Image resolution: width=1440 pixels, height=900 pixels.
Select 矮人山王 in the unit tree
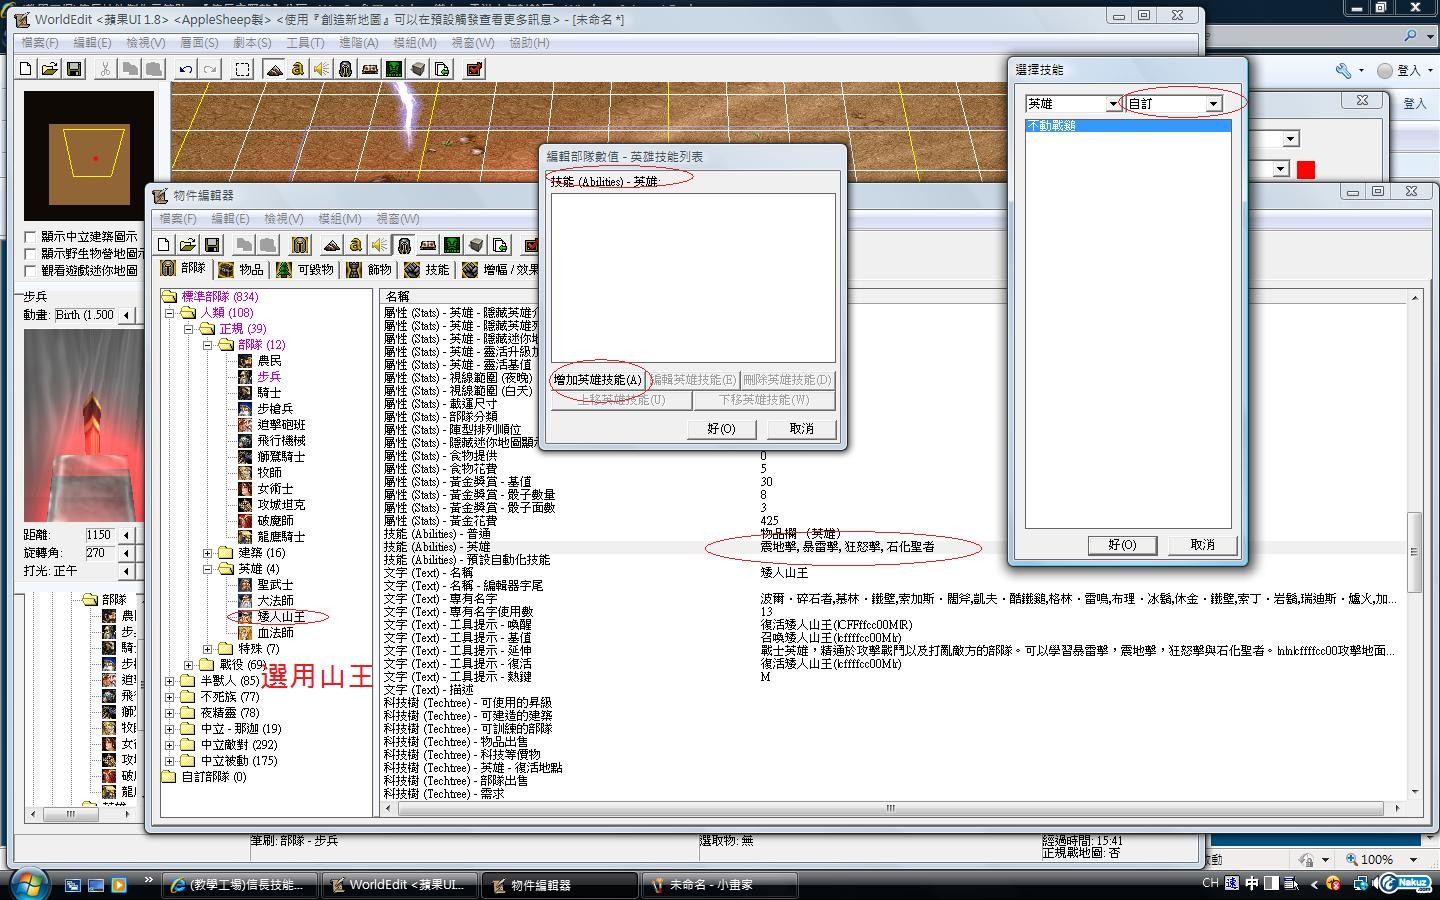click(280, 617)
